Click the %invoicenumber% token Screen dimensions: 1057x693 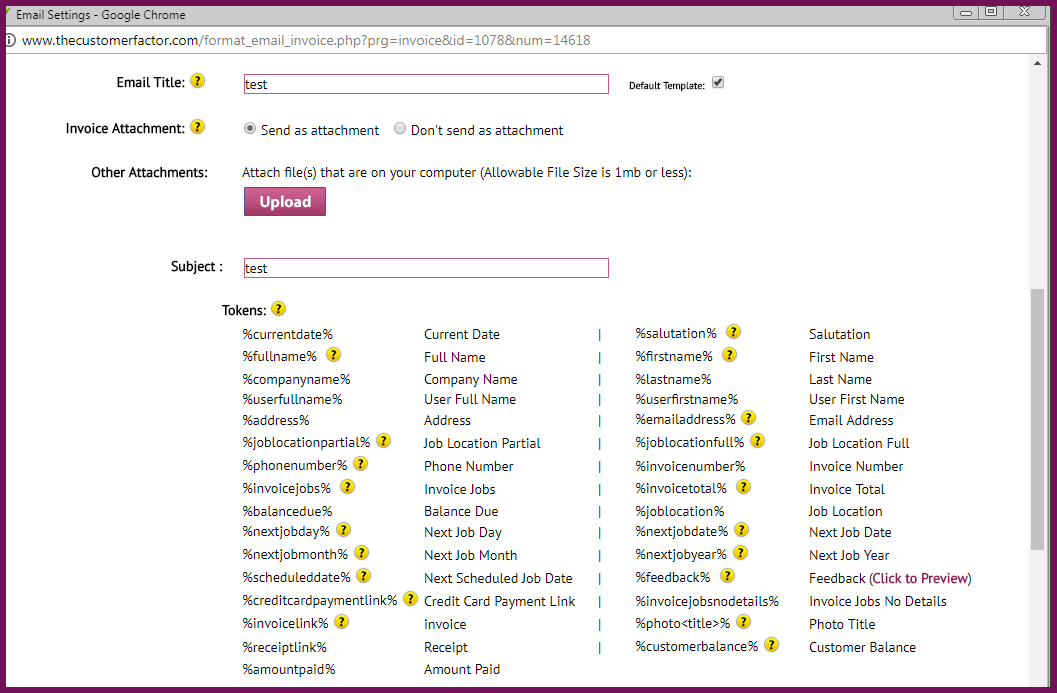pyautogui.click(x=690, y=466)
